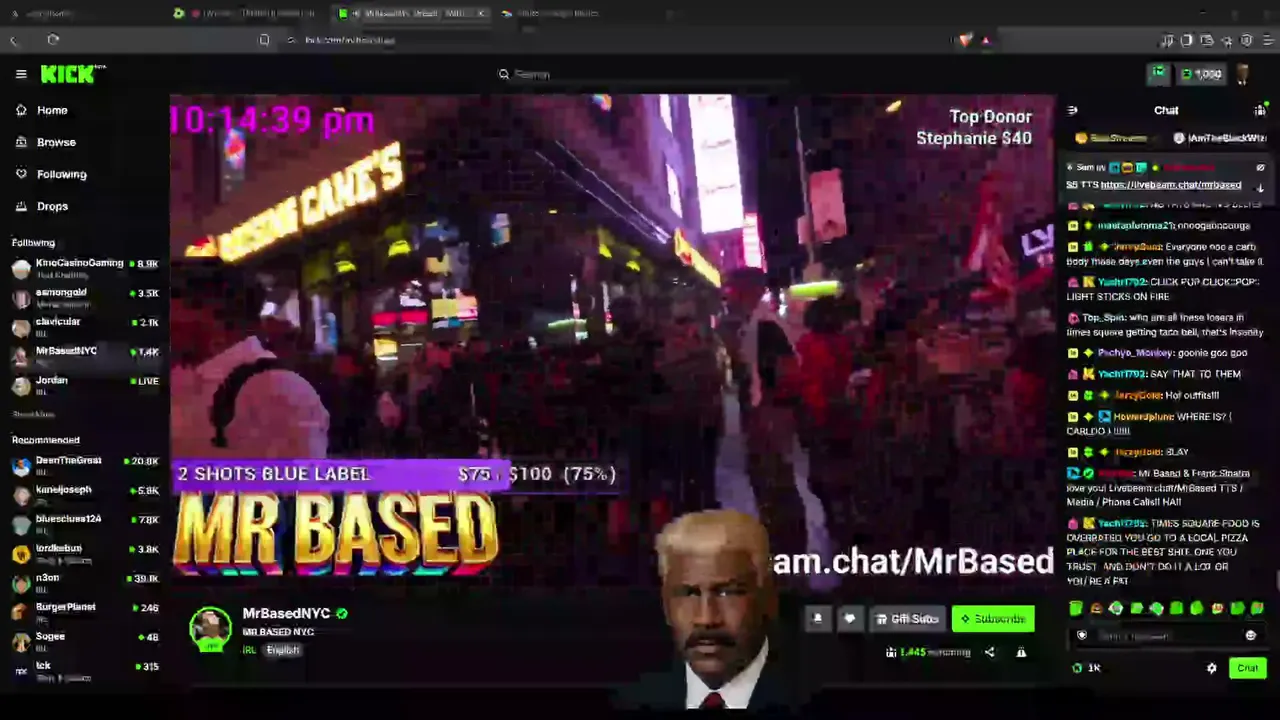Expand the pinned message arrow
This screenshot has width=1280, height=720.
(1260, 188)
